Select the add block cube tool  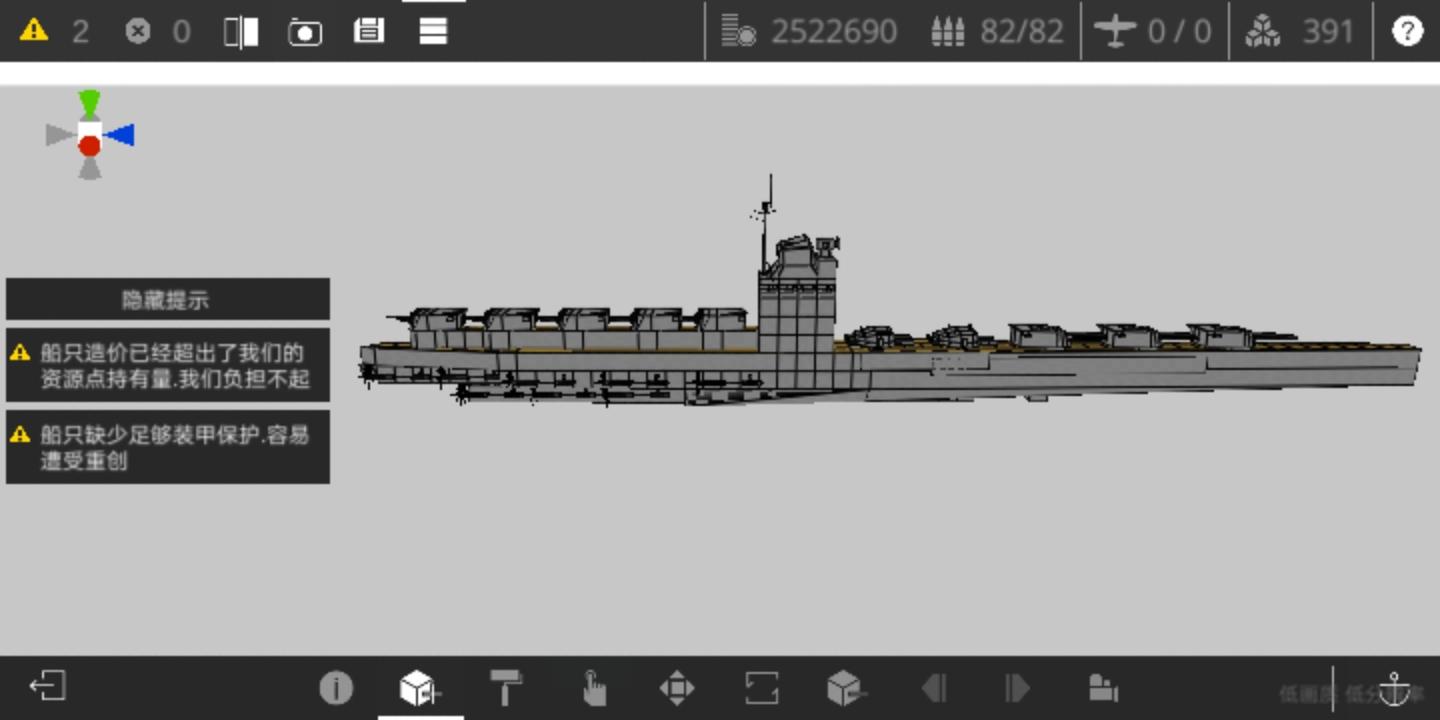point(420,688)
